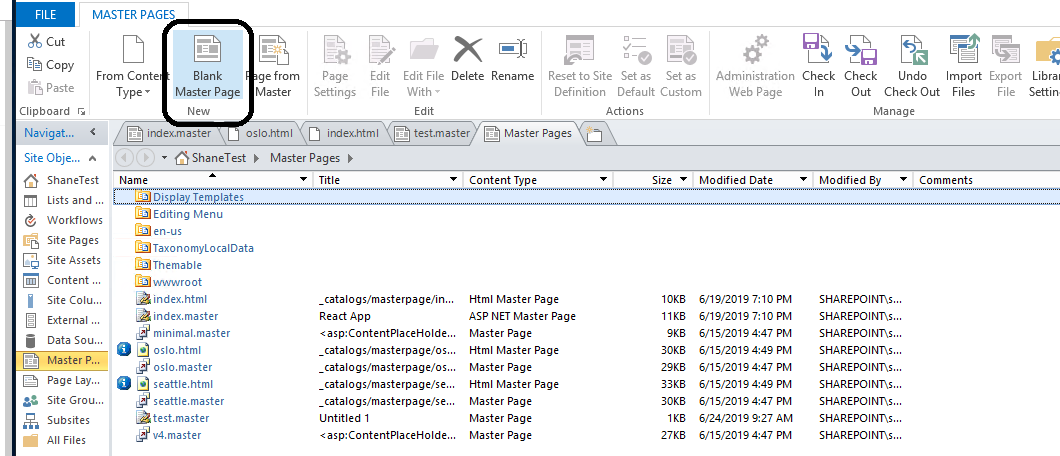This screenshot has width=1060, height=456.
Task: Select the minimal.master file
Action: (x=191, y=333)
